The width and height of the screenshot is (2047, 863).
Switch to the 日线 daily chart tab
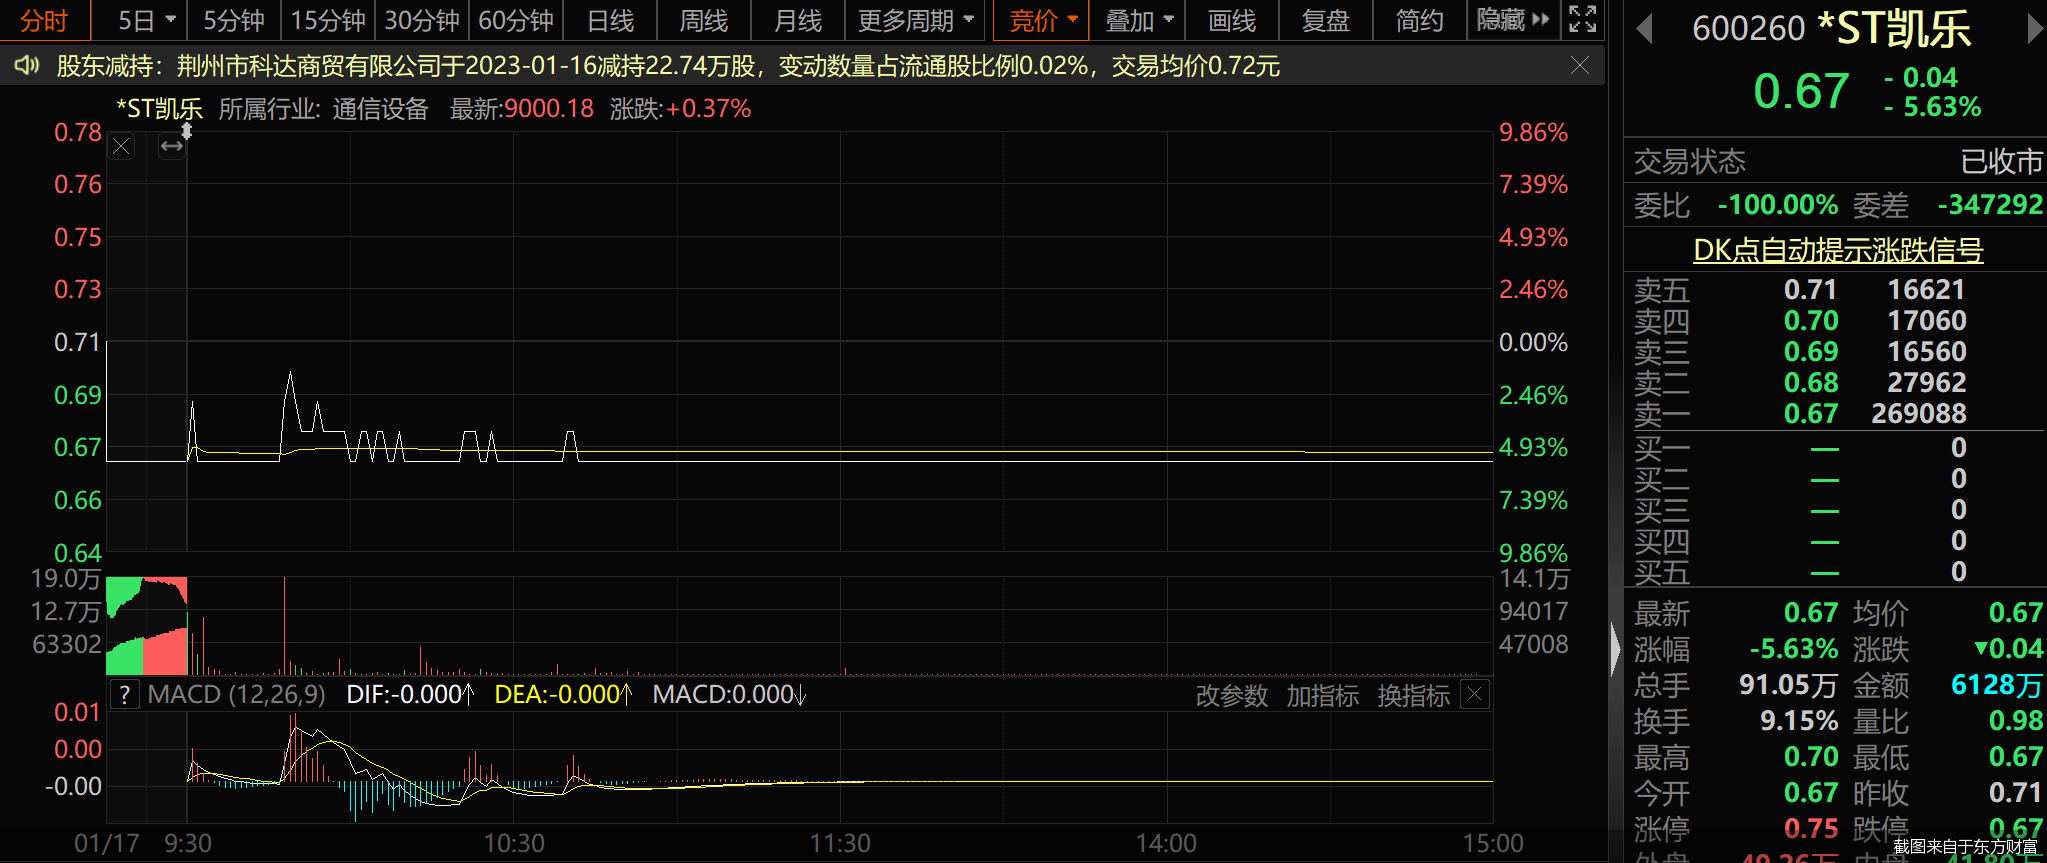[610, 20]
